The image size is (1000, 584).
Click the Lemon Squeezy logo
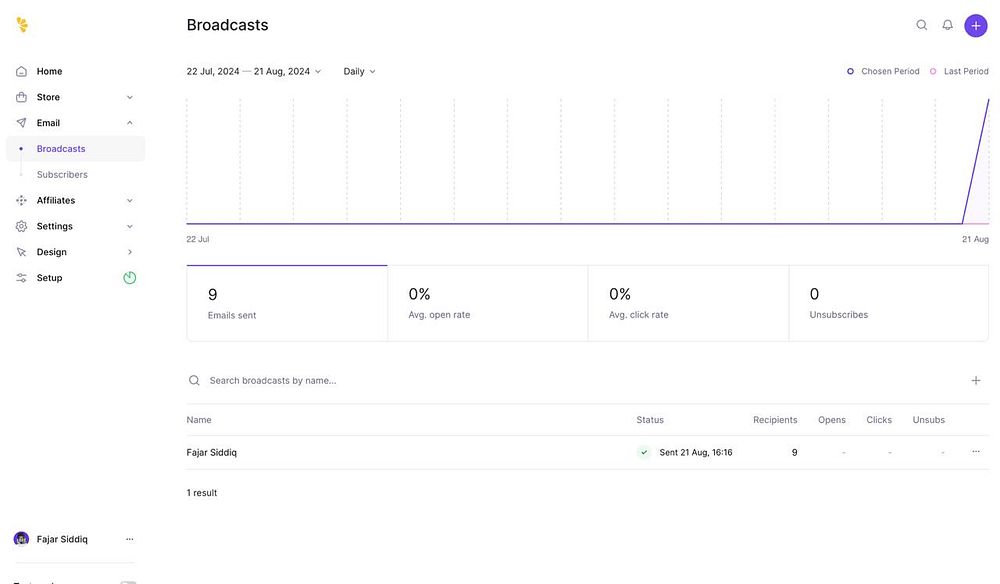coord(22,25)
